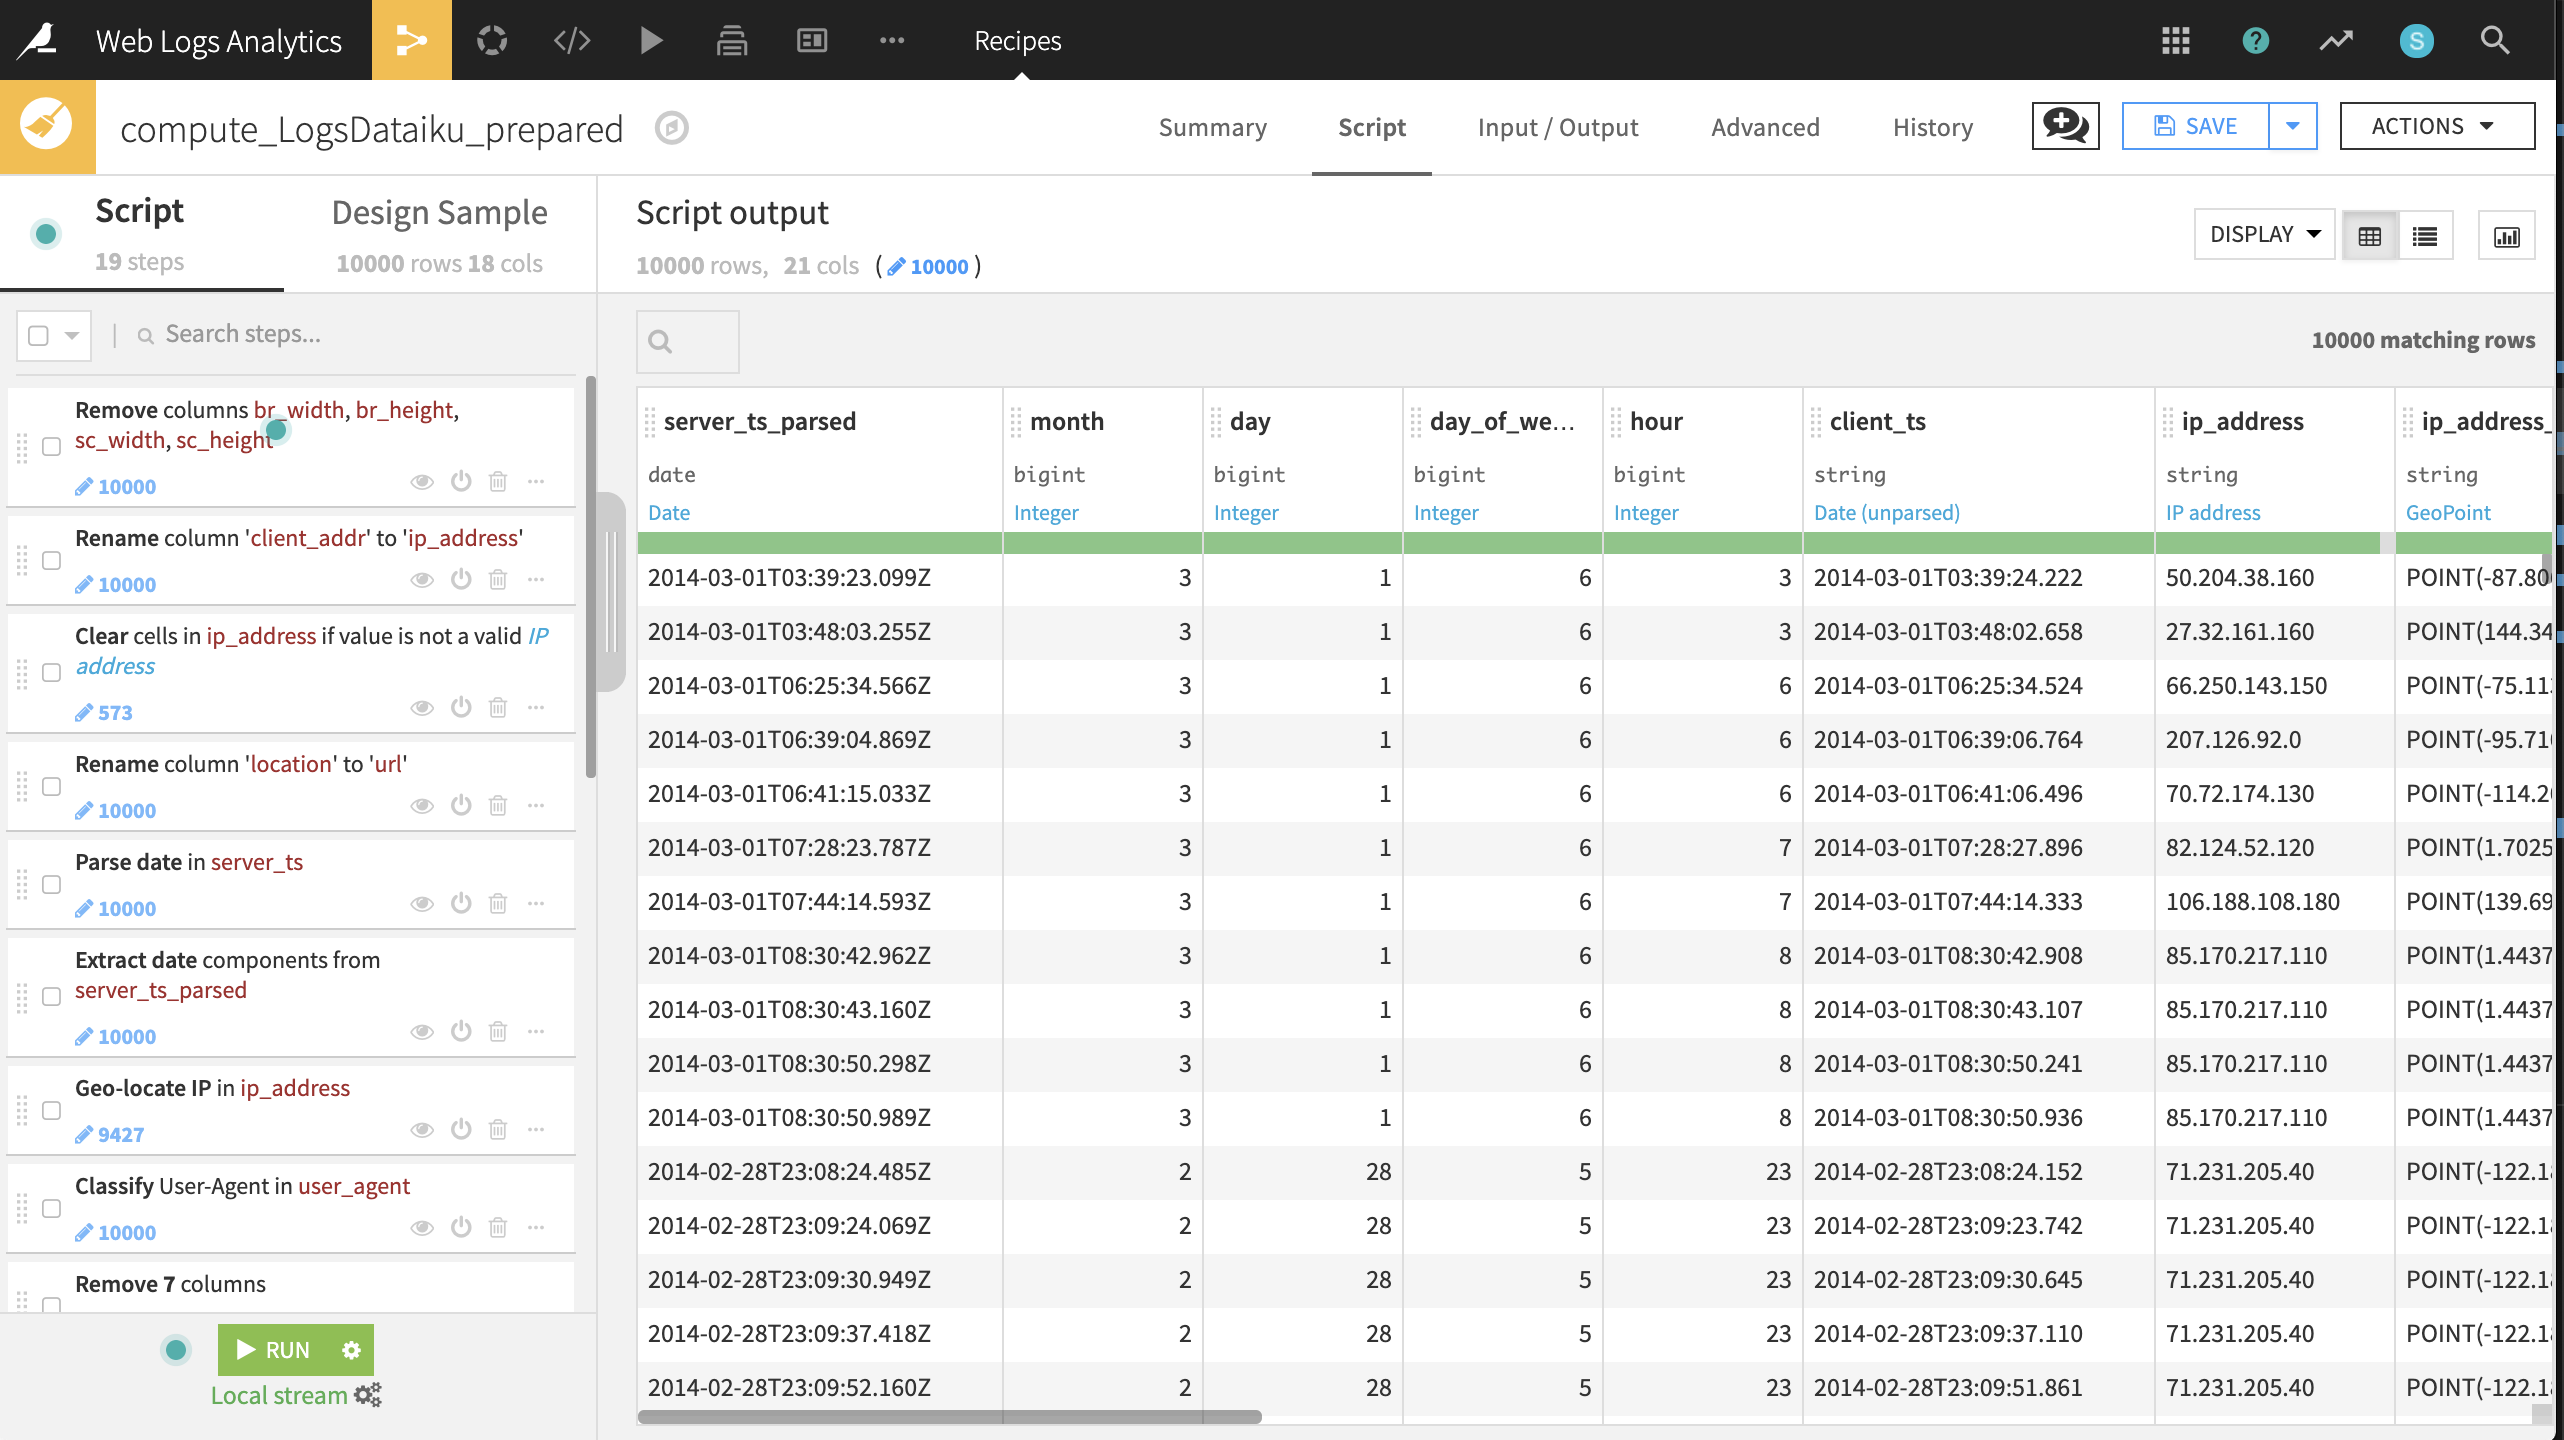The image size is (2564, 1440).
Task: Open select-all steps dropdown caret
Action: pos(72,335)
